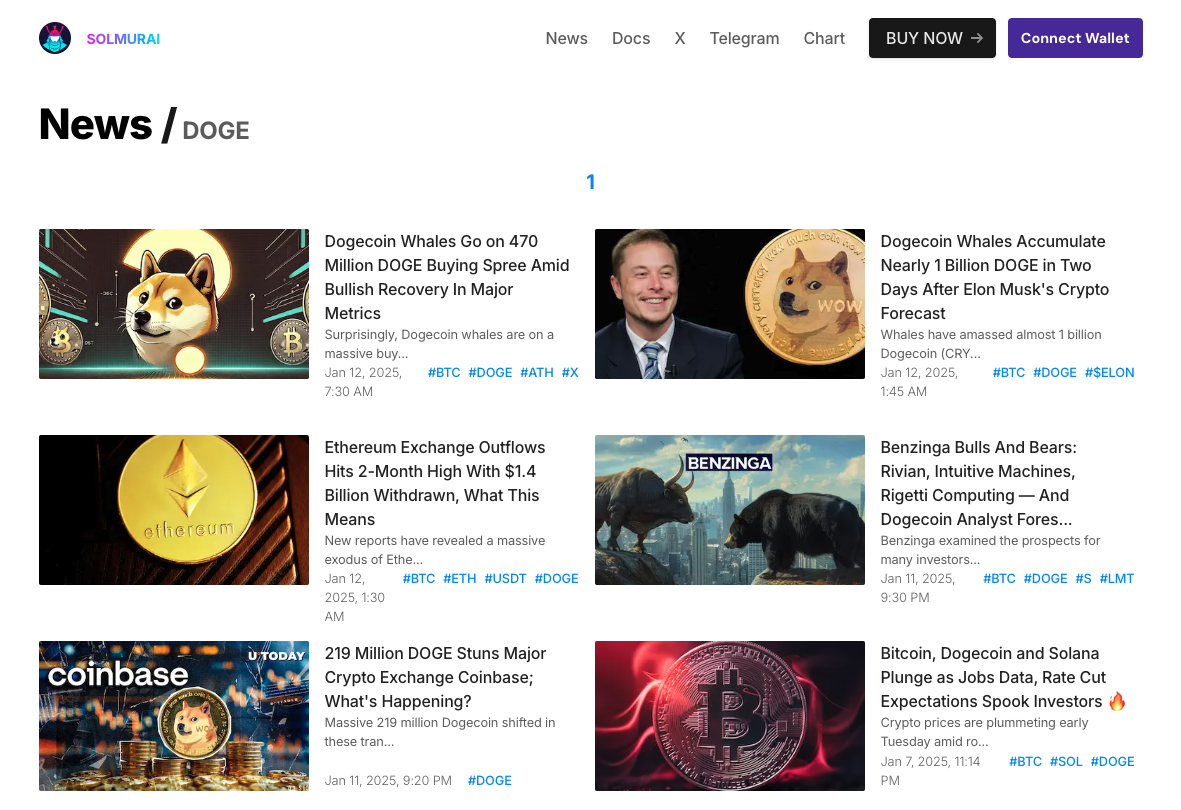Open the Chart navigation link
This screenshot has height=810, width=1181.
click(824, 38)
